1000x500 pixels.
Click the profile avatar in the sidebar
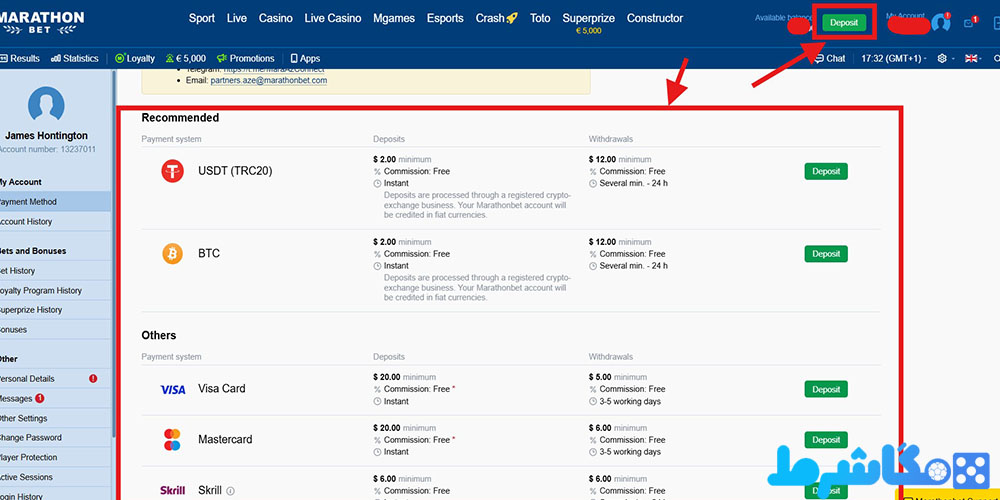click(x=46, y=103)
